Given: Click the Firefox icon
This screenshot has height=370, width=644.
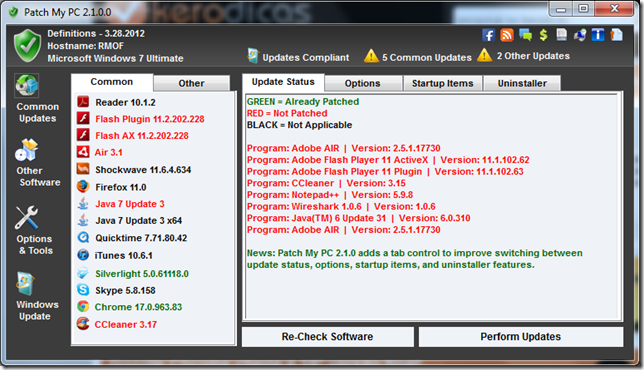Looking at the screenshot, I should coord(83,186).
